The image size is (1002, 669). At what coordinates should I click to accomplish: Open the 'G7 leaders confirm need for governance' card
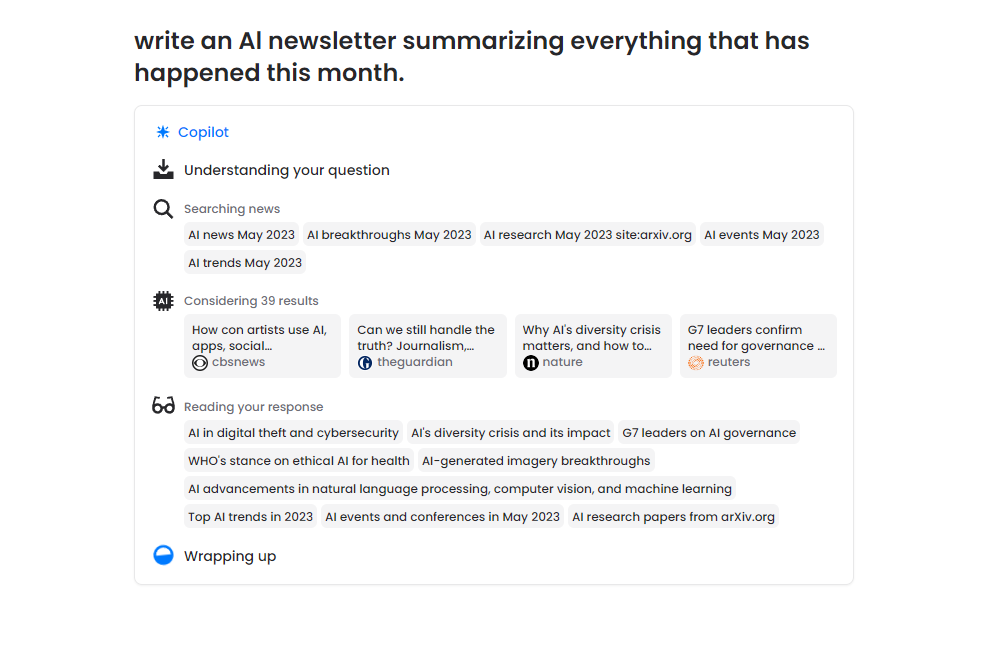(x=757, y=345)
